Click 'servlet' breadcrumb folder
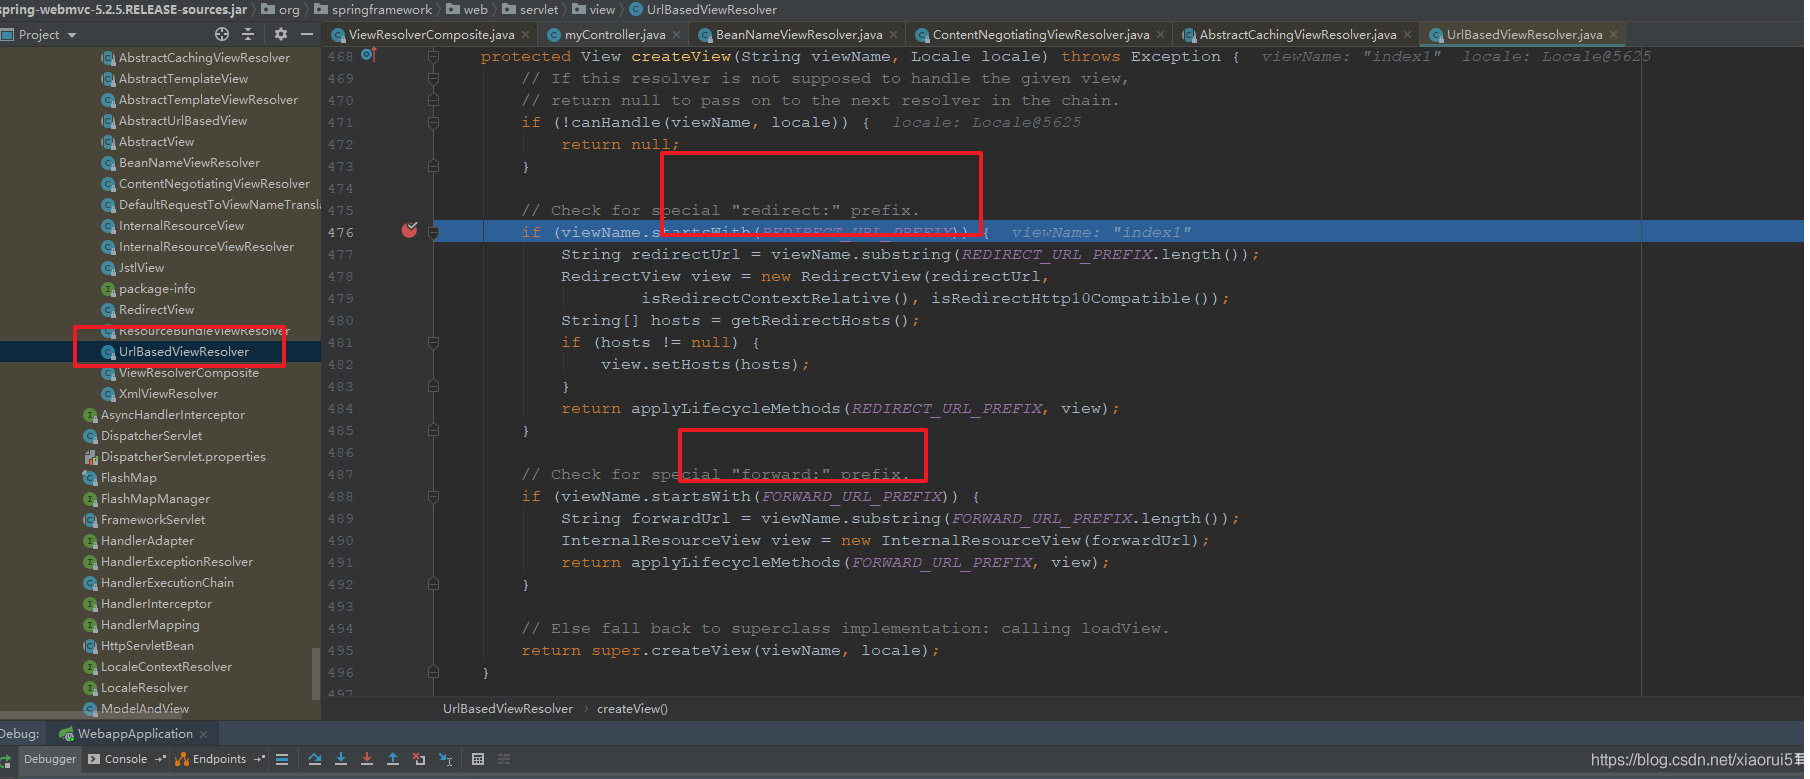The image size is (1810, 779). [531, 9]
